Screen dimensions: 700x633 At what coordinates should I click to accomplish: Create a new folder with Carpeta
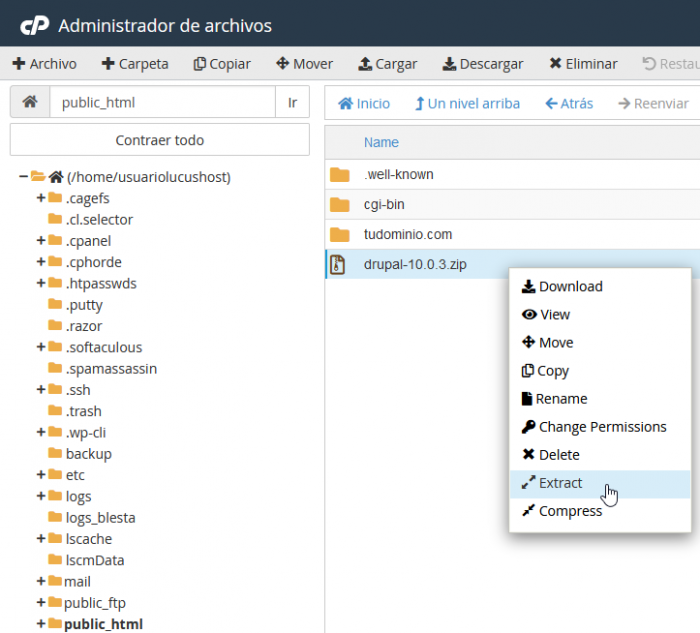pyautogui.click(x=135, y=64)
